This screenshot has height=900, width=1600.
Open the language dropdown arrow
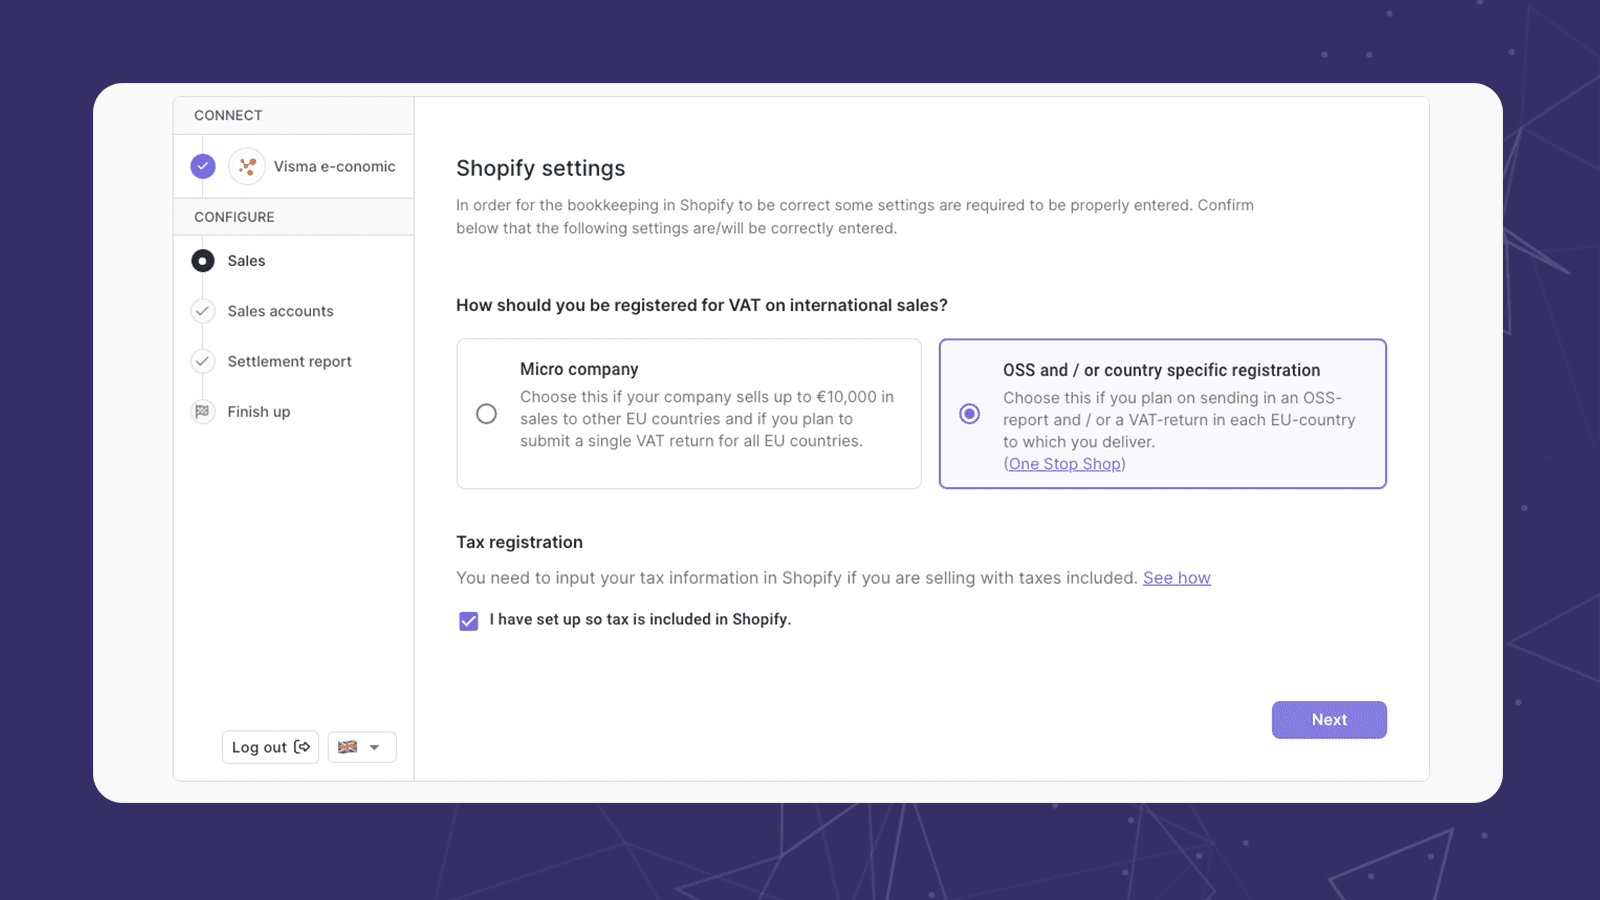[375, 748]
